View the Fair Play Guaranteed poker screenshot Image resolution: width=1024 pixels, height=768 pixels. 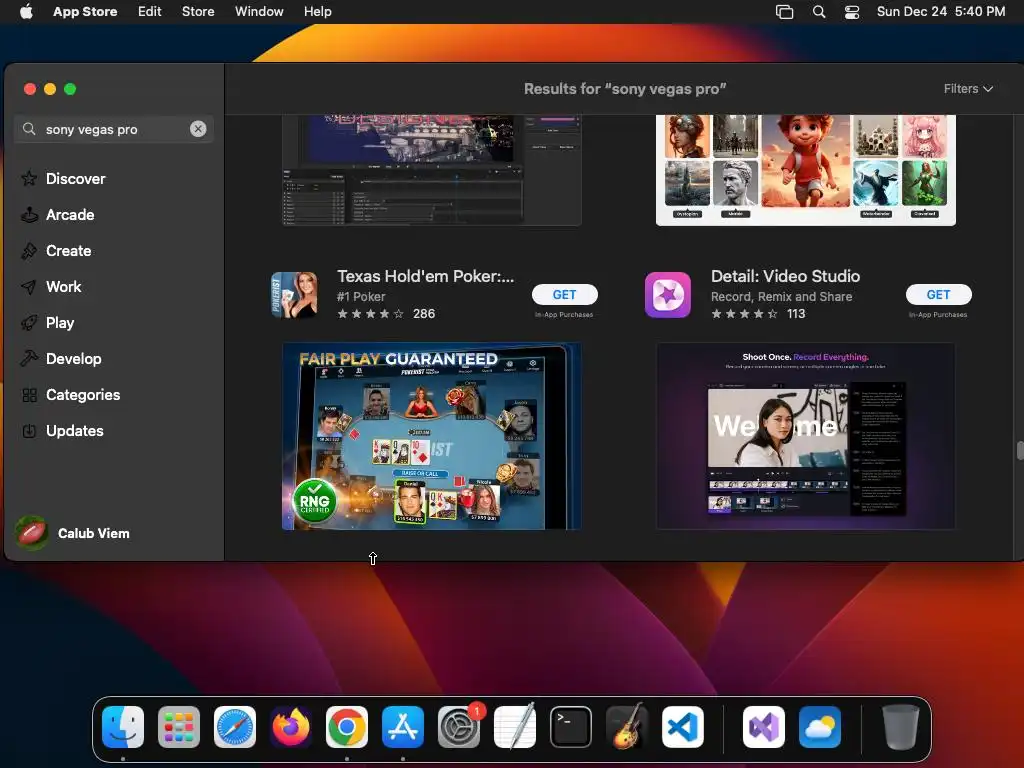[432, 436]
